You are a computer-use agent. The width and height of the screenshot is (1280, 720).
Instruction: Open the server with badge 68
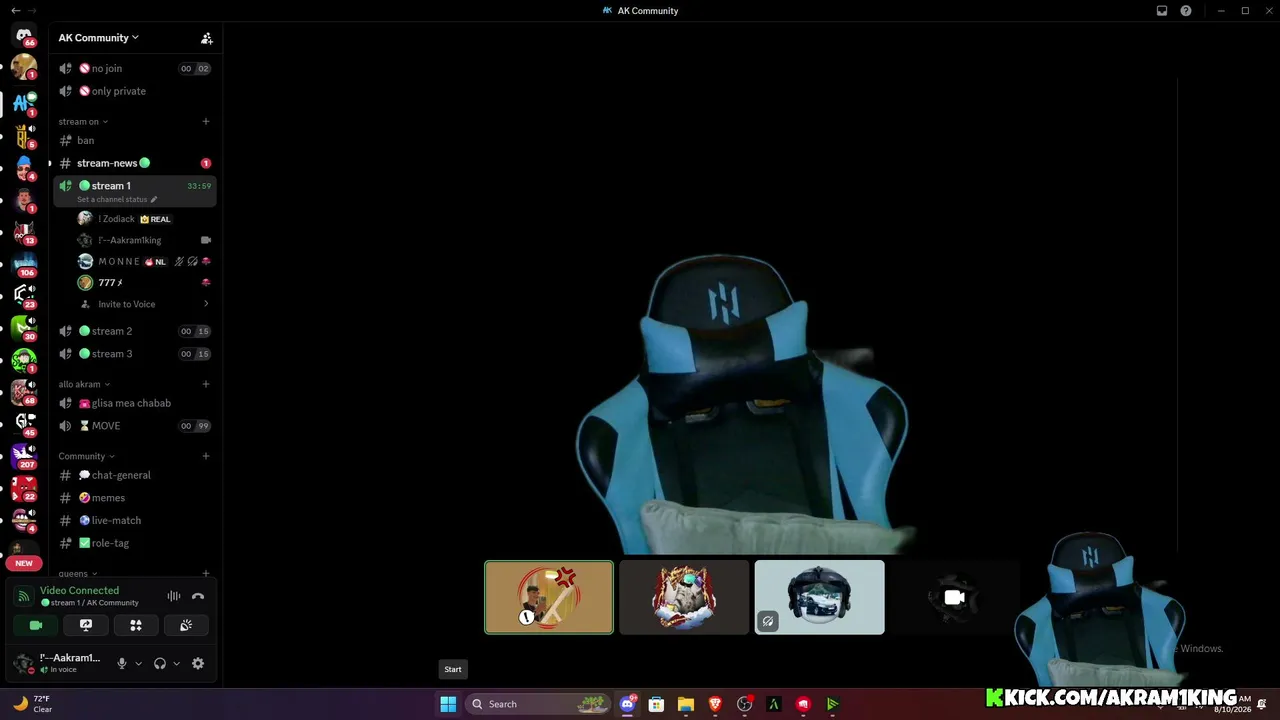24,392
